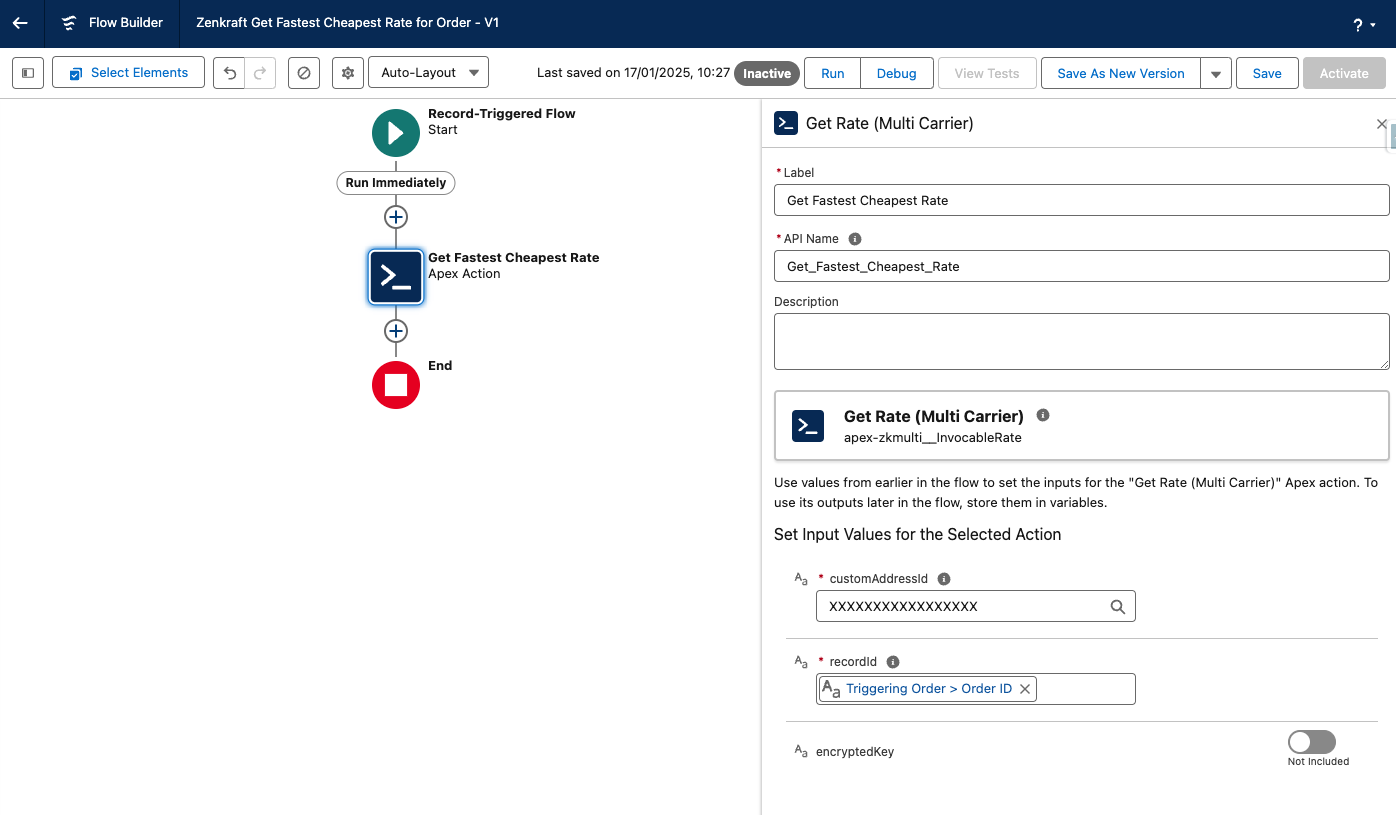Screen dimensions: 1396x815
Task: Click the Flow Builder logo icon
Action: pyautogui.click(x=69, y=23)
